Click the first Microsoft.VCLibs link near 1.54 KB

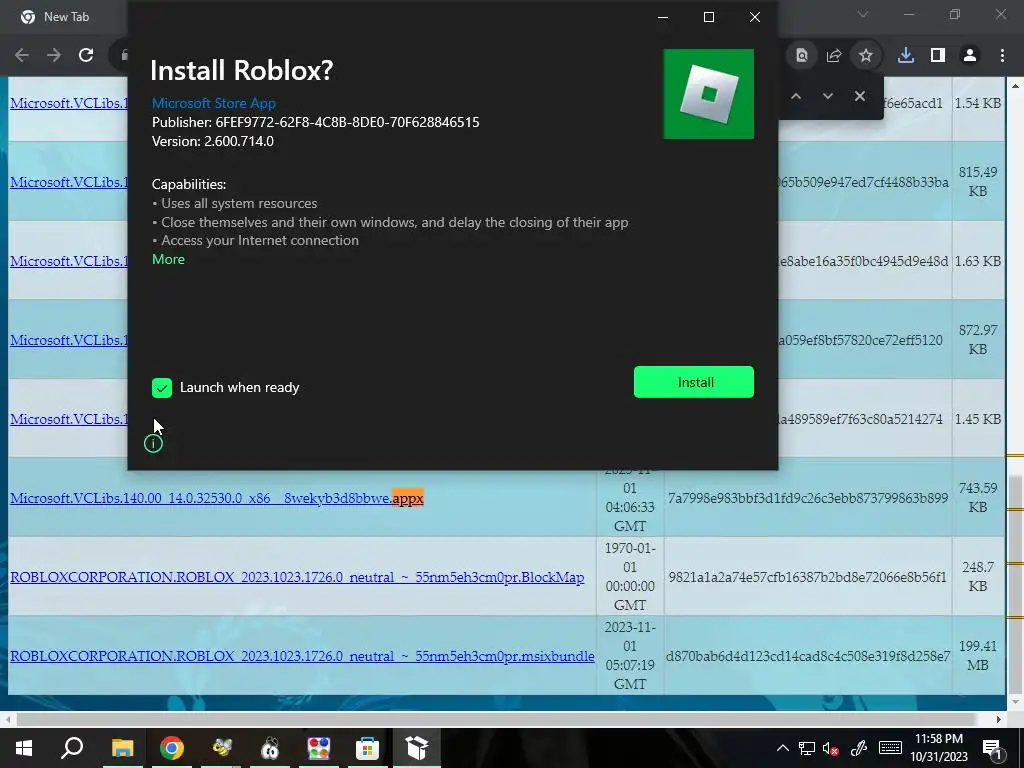69,103
